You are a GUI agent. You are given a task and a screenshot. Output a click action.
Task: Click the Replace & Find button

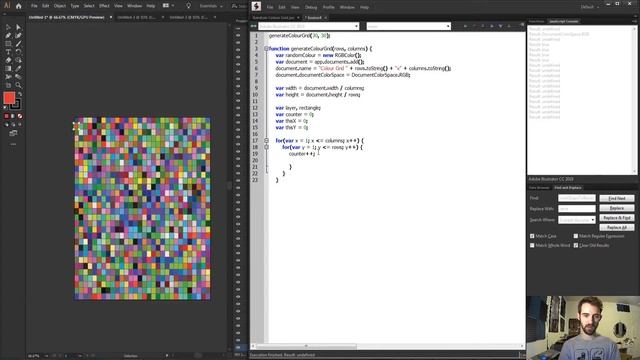pos(617,218)
